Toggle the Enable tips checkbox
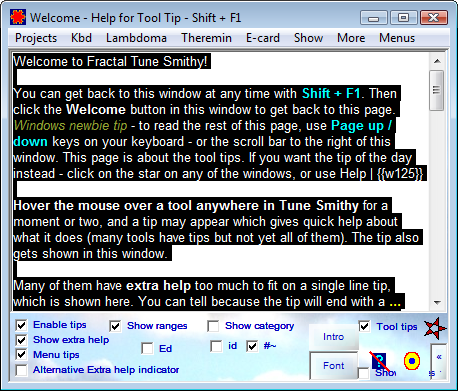This screenshot has width=458, height=391. [x=22, y=325]
